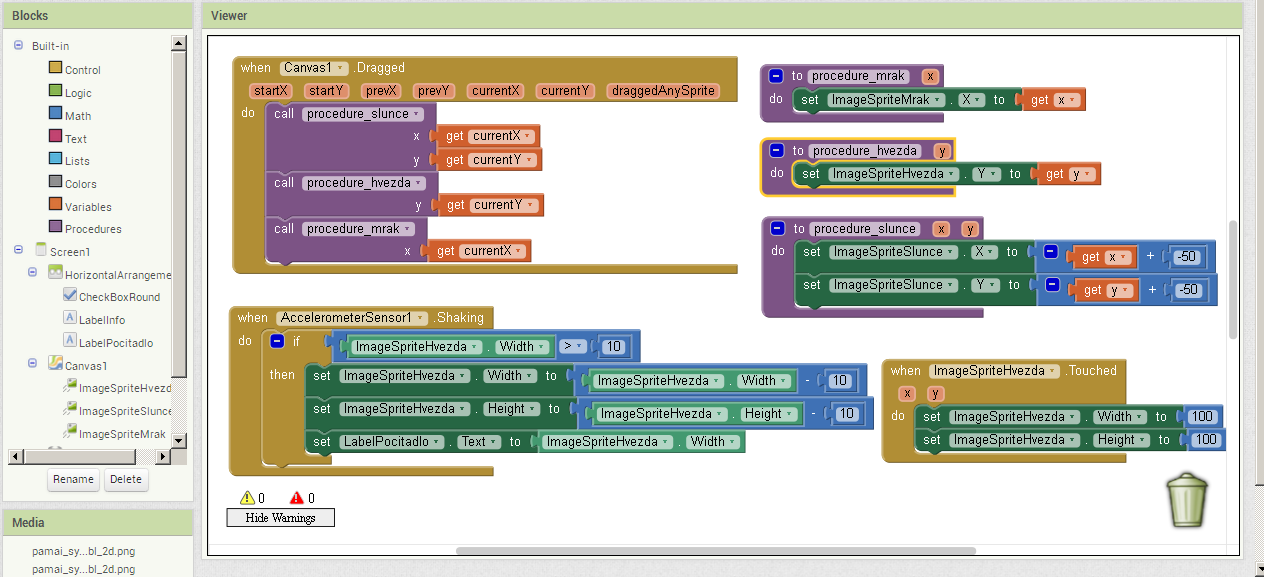Toggle mutator icon on the if block

(277, 341)
